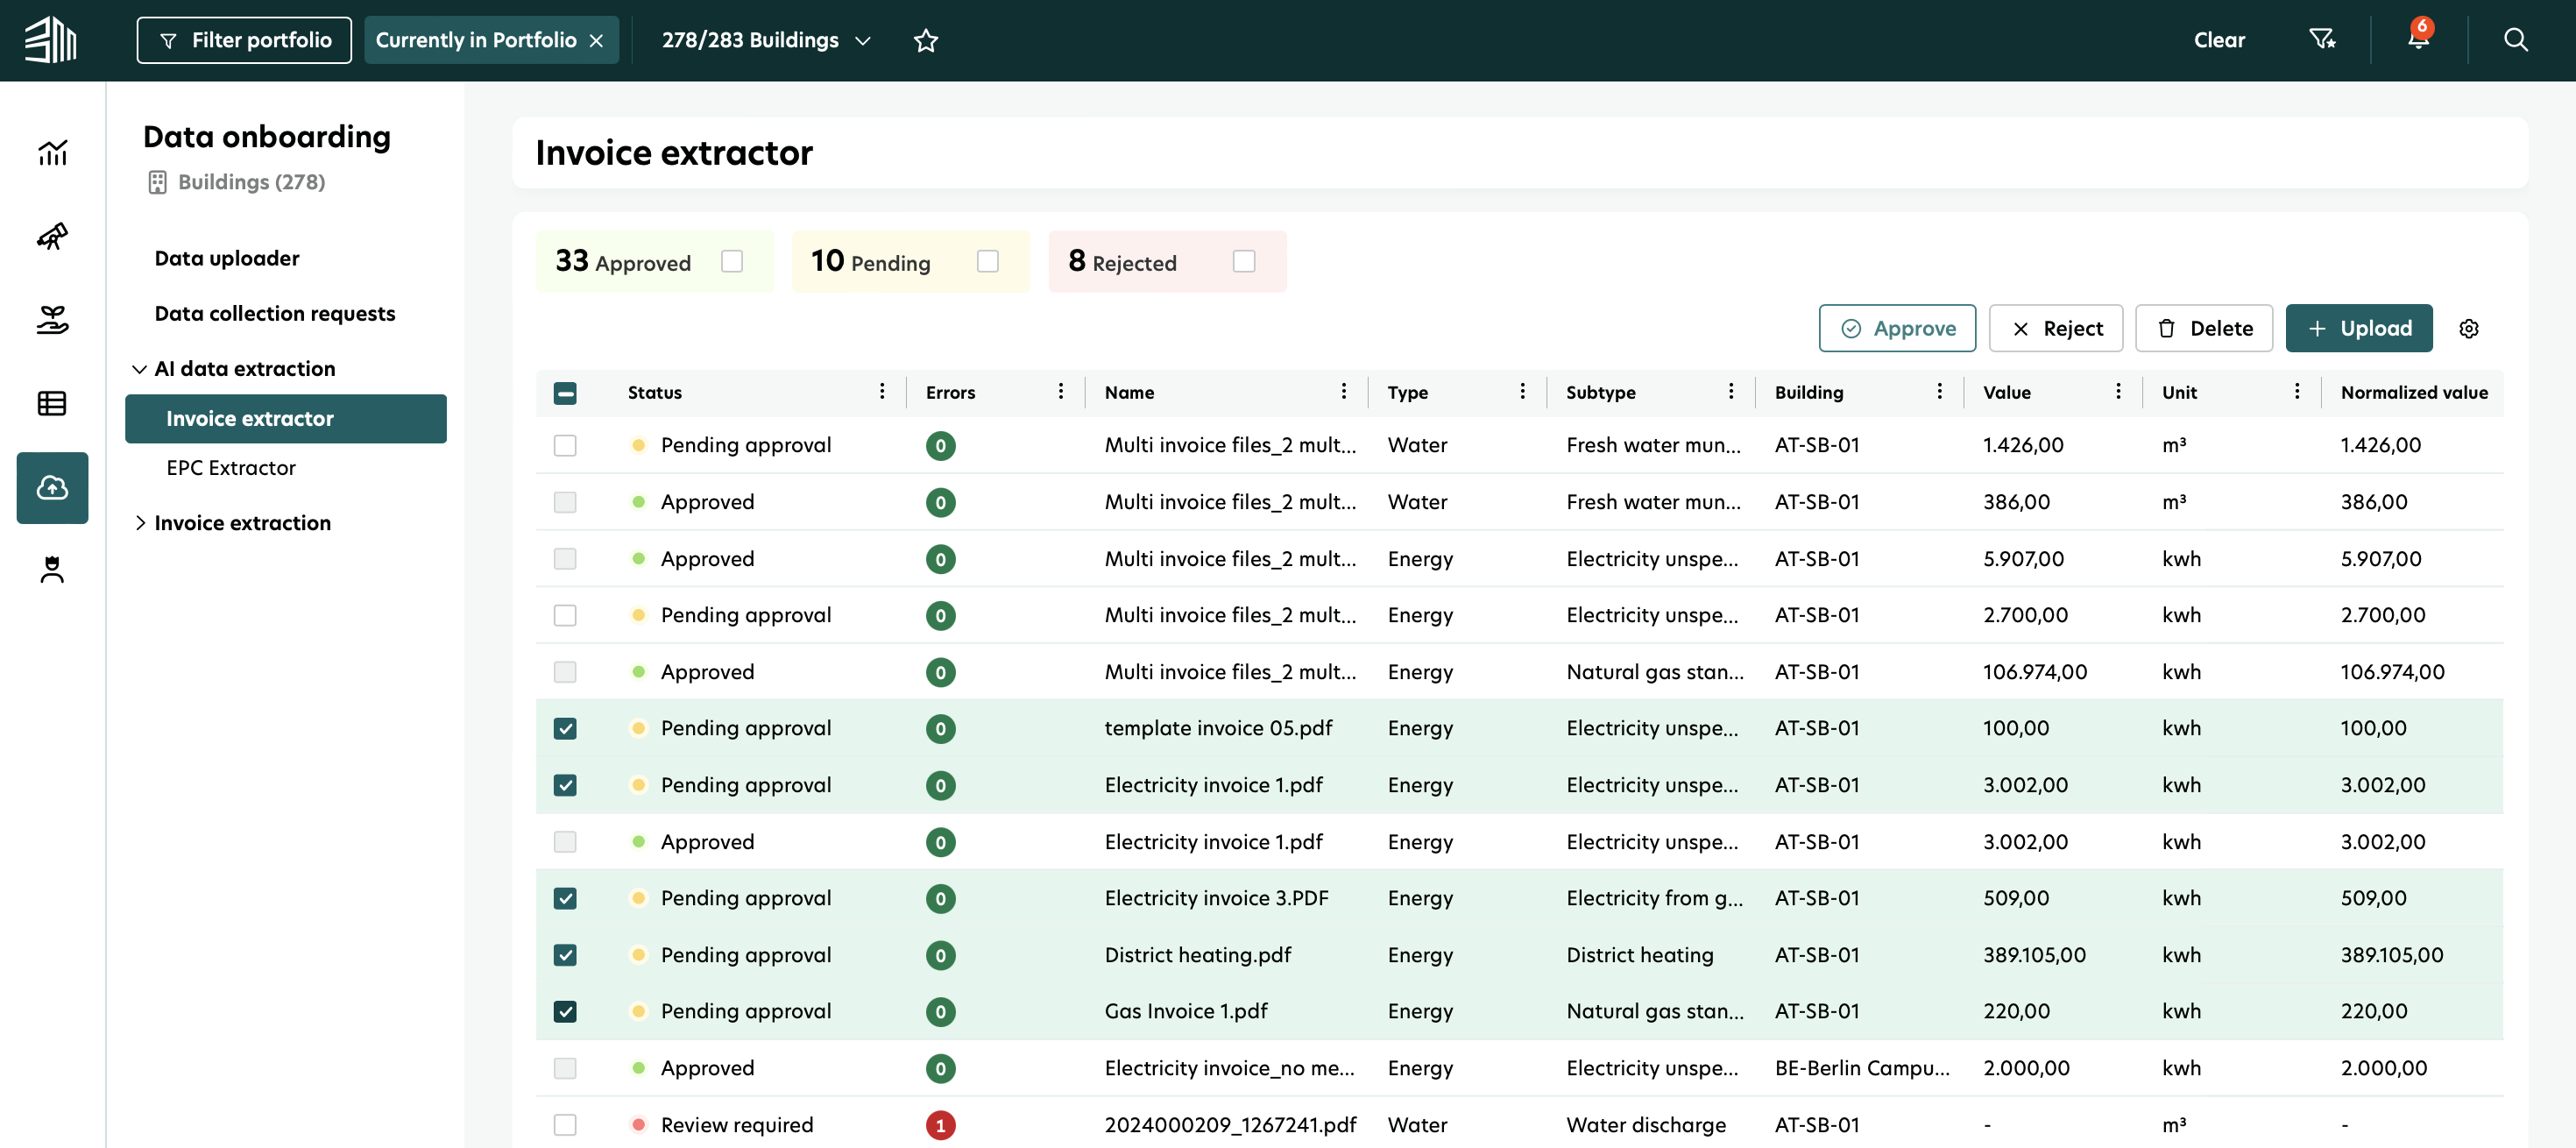Open the data table sidebar icon
Image resolution: width=2576 pixels, height=1148 pixels.
pyautogui.click(x=52, y=403)
